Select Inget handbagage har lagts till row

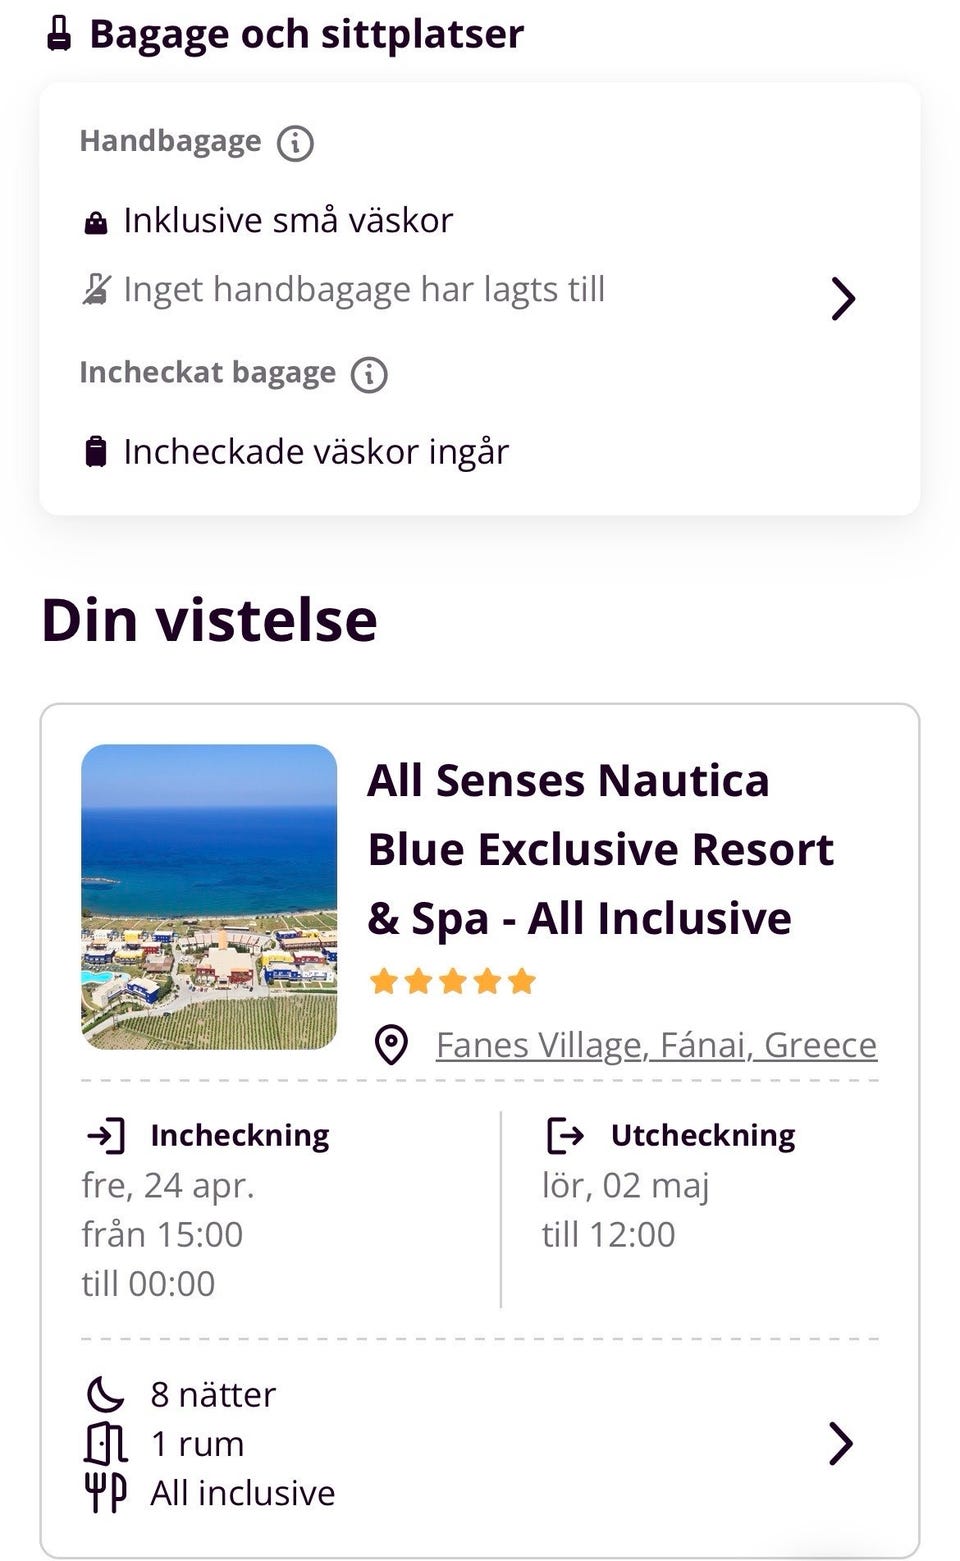(x=364, y=290)
